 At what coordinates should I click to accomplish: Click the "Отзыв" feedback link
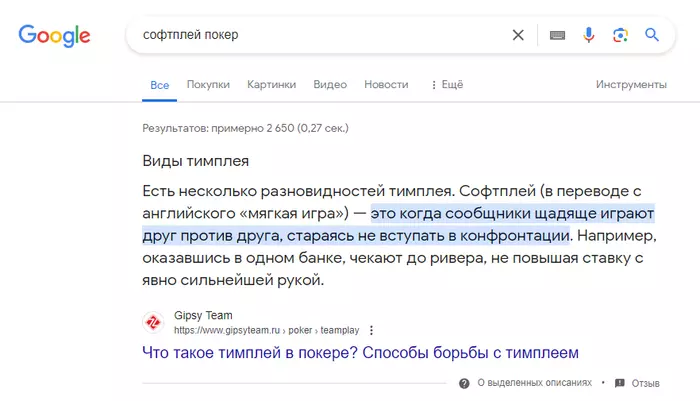pos(645,383)
